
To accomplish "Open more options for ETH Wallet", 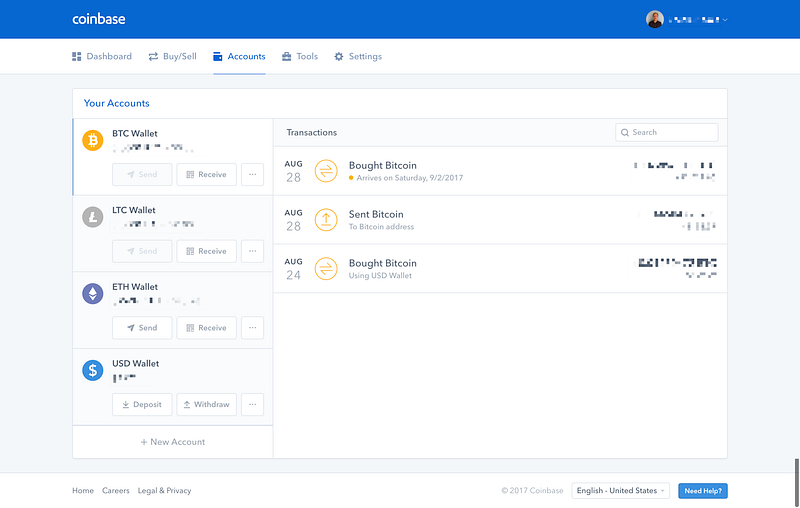I will [253, 327].
